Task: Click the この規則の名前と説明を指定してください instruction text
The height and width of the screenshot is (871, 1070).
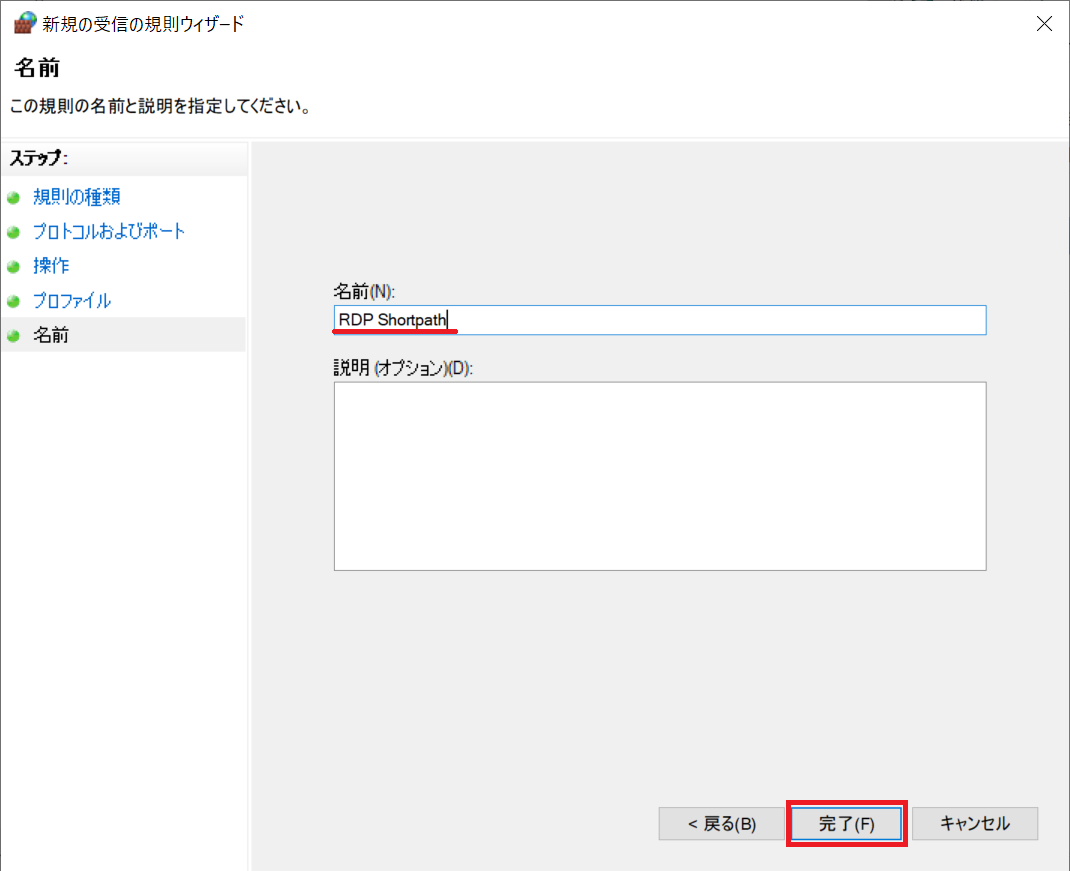Action: pyautogui.click(x=161, y=106)
